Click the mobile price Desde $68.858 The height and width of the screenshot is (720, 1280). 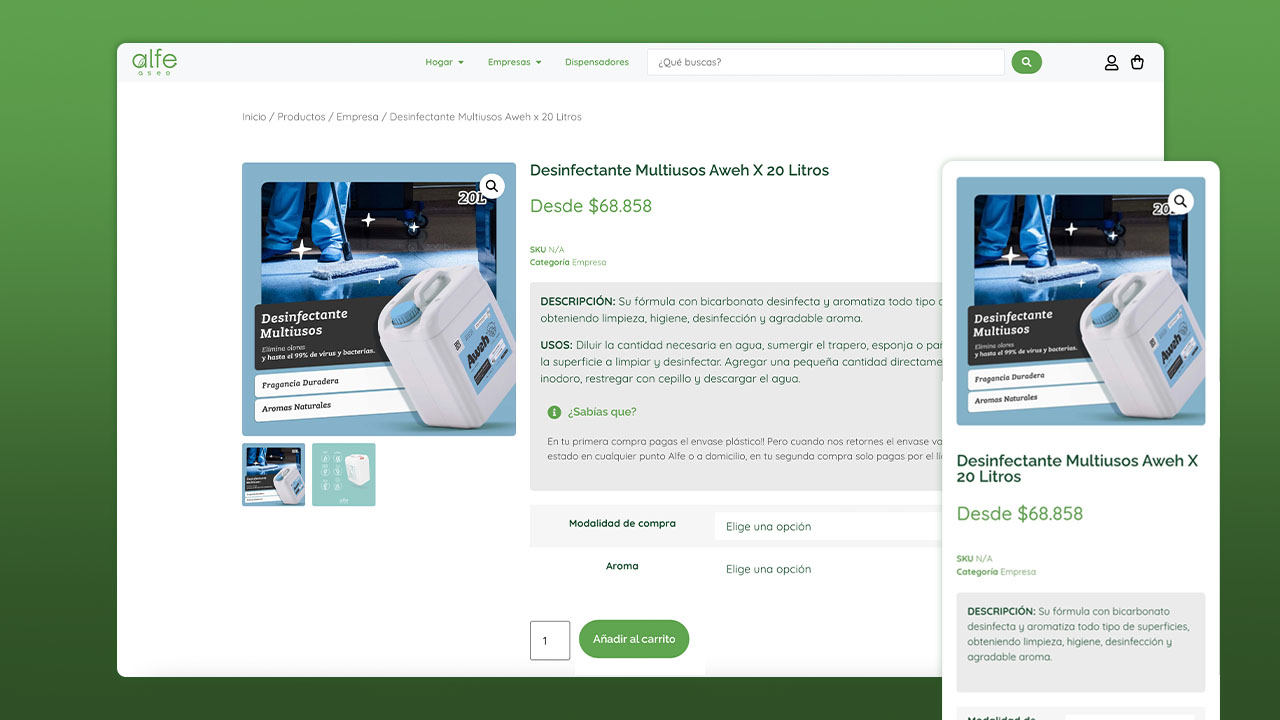(1020, 513)
